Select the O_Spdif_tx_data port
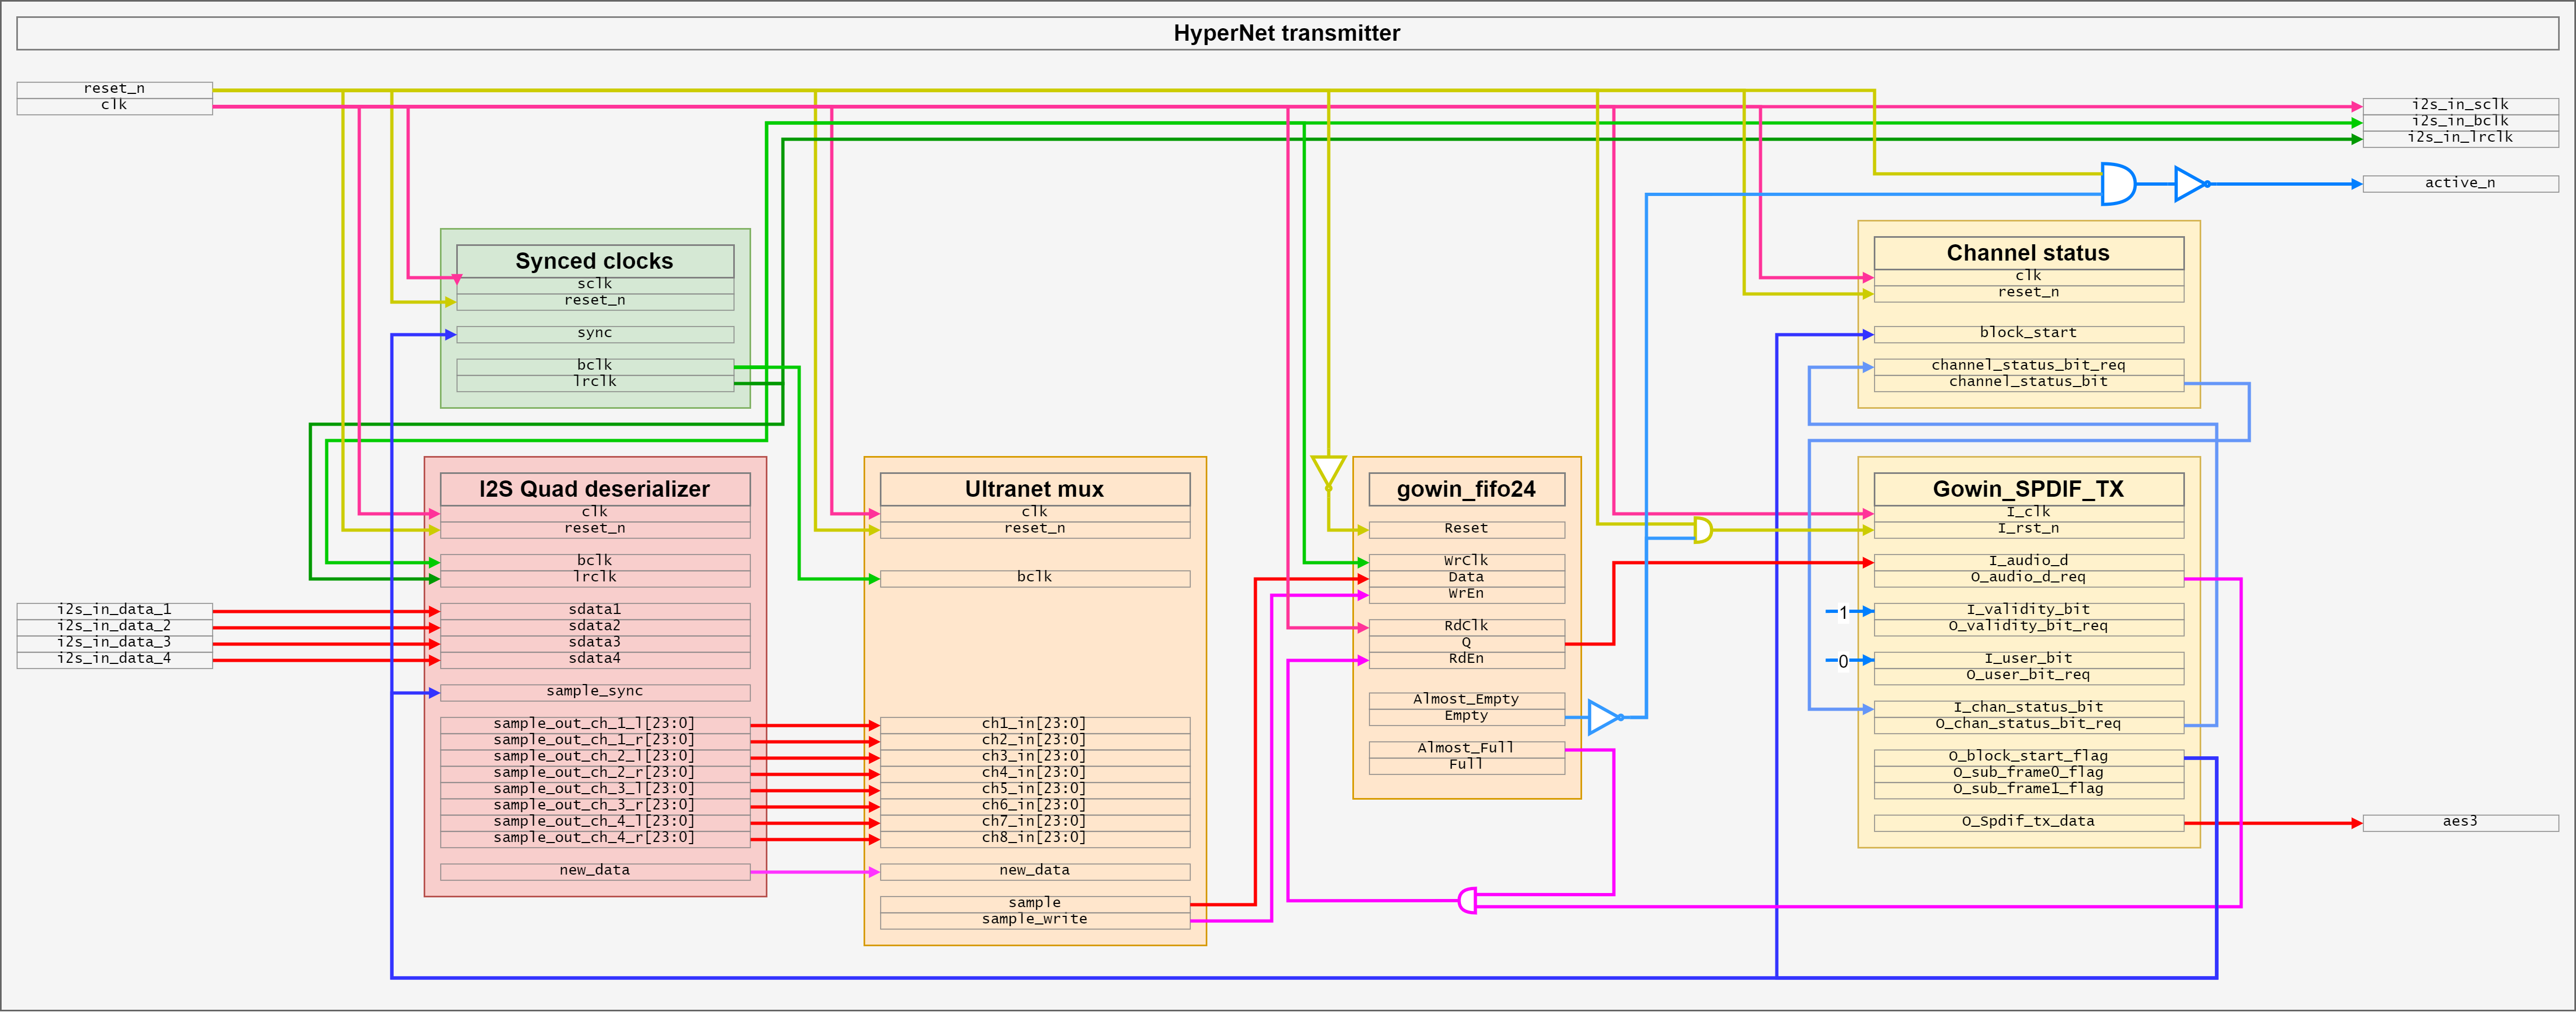The height and width of the screenshot is (1013, 2576). point(2028,822)
